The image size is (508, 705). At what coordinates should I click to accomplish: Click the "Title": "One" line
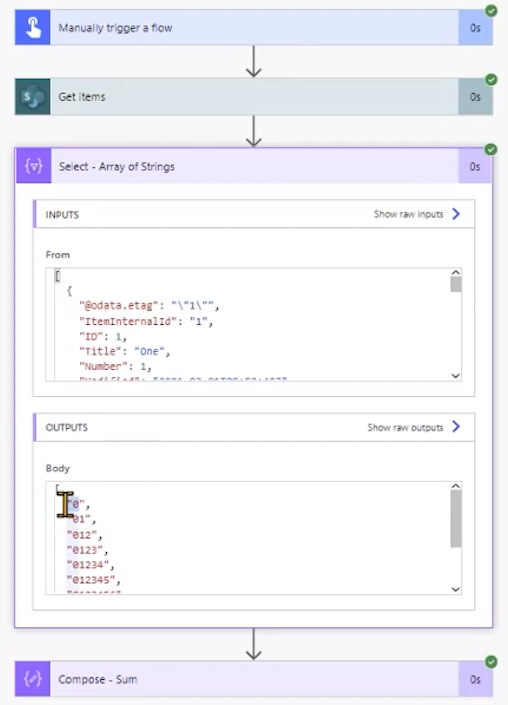[125, 352]
